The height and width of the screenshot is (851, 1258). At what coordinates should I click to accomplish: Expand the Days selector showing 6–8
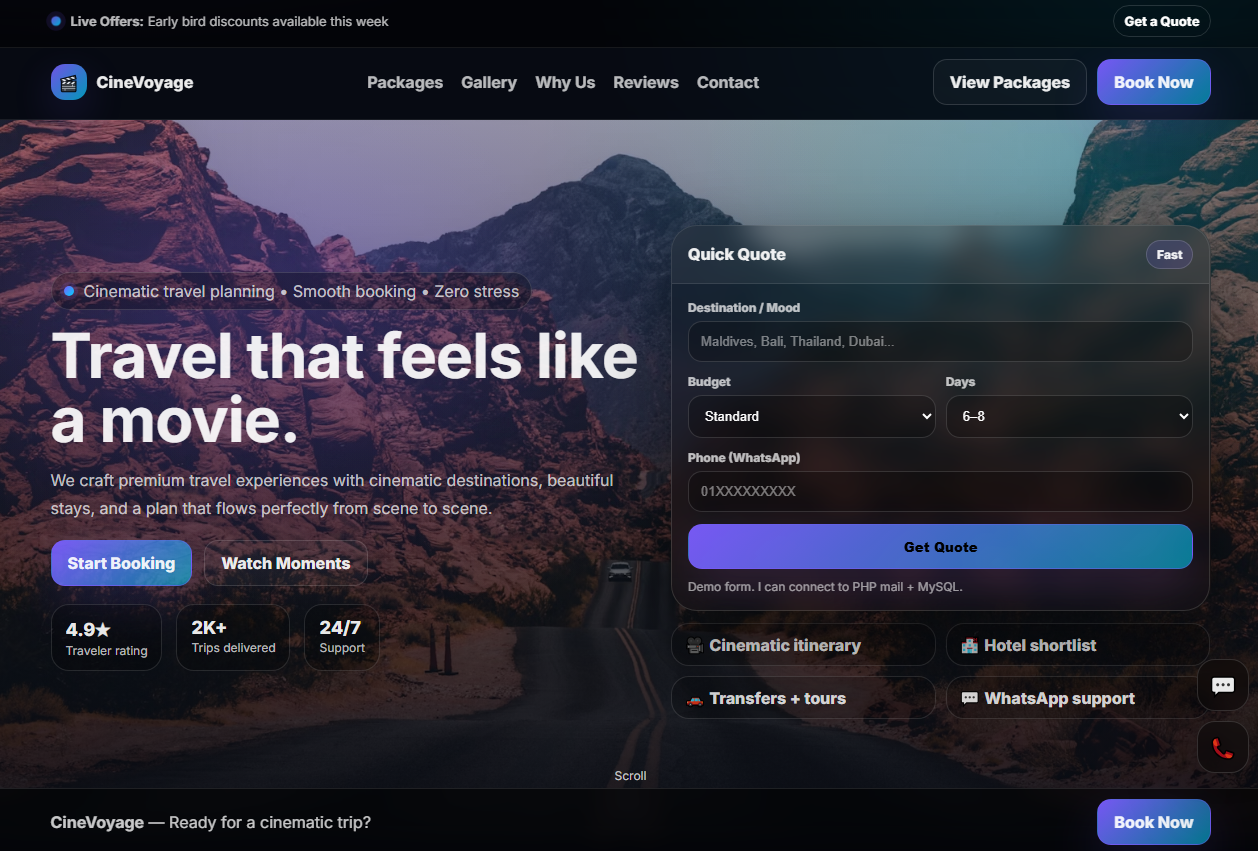(x=1068, y=416)
